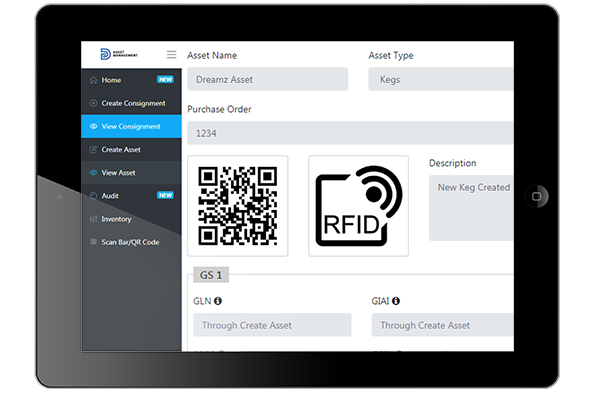Viewport: 600px width, 400px height.
Task: Click the QR code image
Action: pos(238,206)
